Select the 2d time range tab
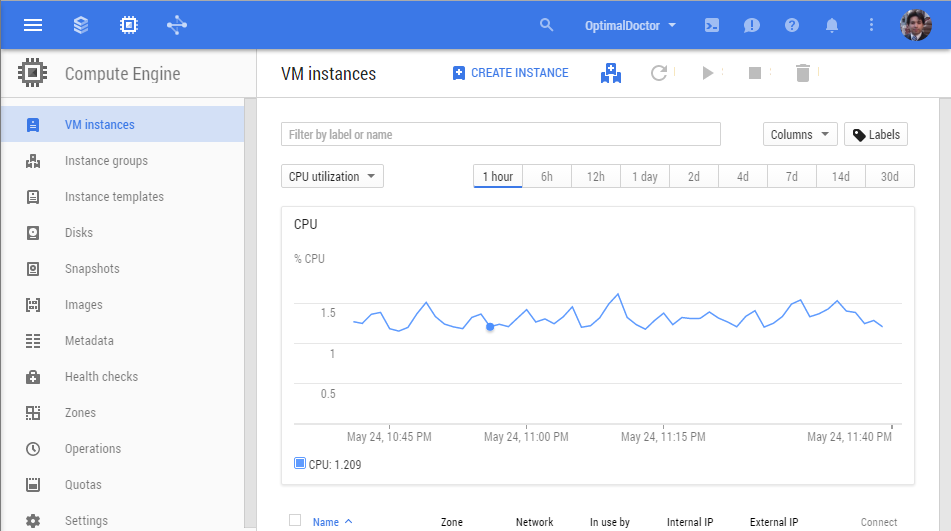The height and width of the screenshot is (531, 951). 694,176
